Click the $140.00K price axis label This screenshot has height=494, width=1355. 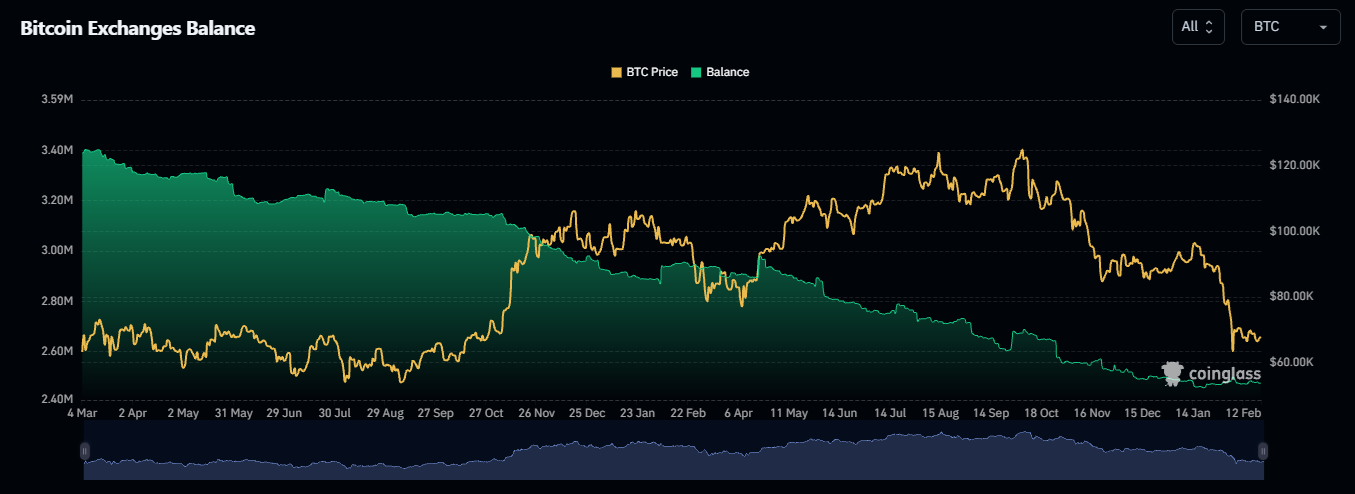coord(1294,100)
